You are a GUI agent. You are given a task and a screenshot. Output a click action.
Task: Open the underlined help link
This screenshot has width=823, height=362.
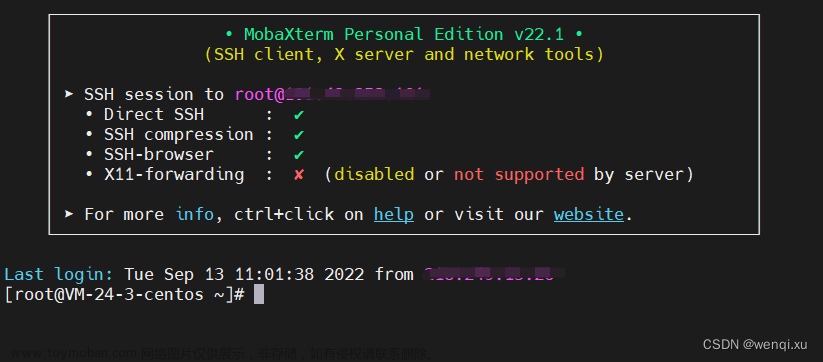point(394,215)
